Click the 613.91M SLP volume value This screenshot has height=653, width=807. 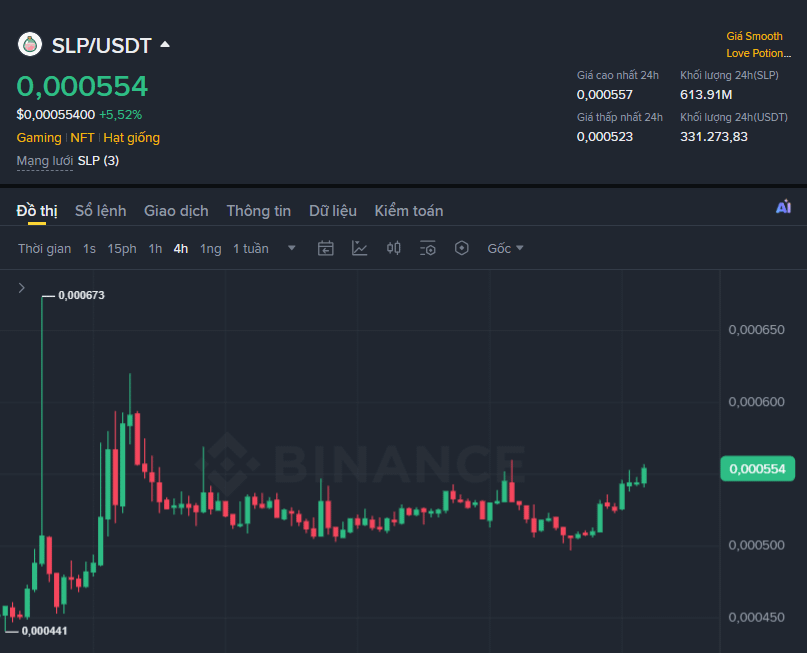point(706,95)
